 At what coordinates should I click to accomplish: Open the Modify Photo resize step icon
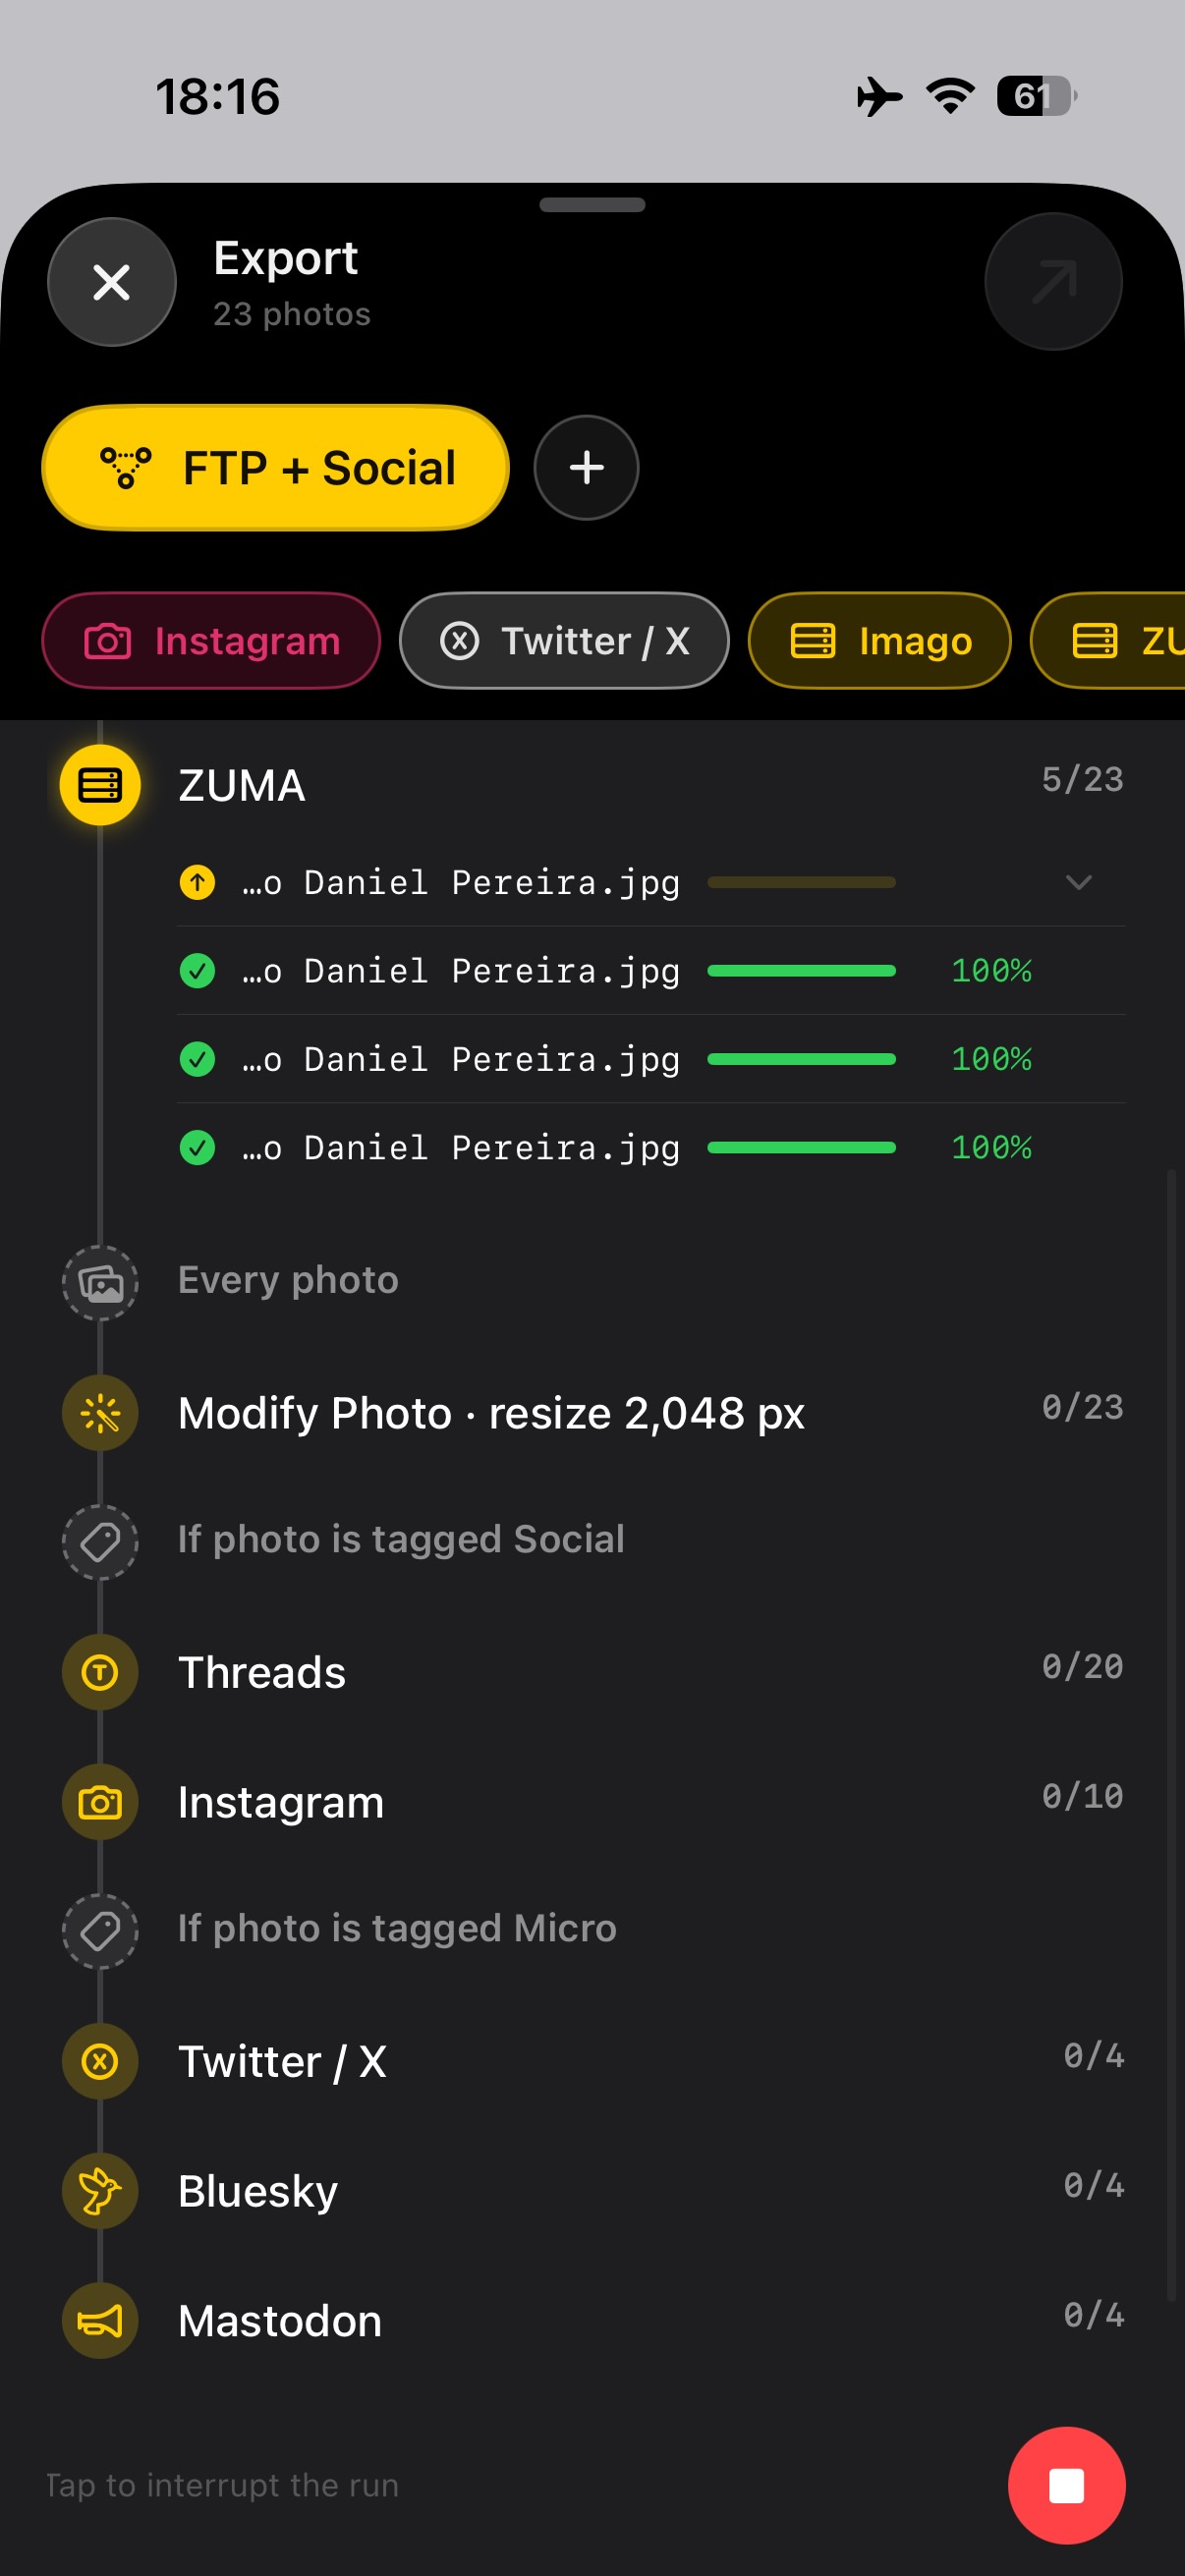click(100, 1413)
